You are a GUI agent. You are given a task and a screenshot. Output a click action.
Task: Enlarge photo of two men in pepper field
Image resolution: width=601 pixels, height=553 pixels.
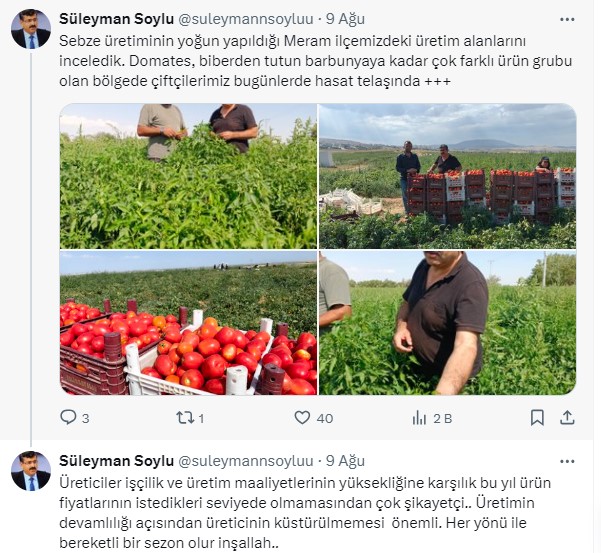[x=188, y=176]
